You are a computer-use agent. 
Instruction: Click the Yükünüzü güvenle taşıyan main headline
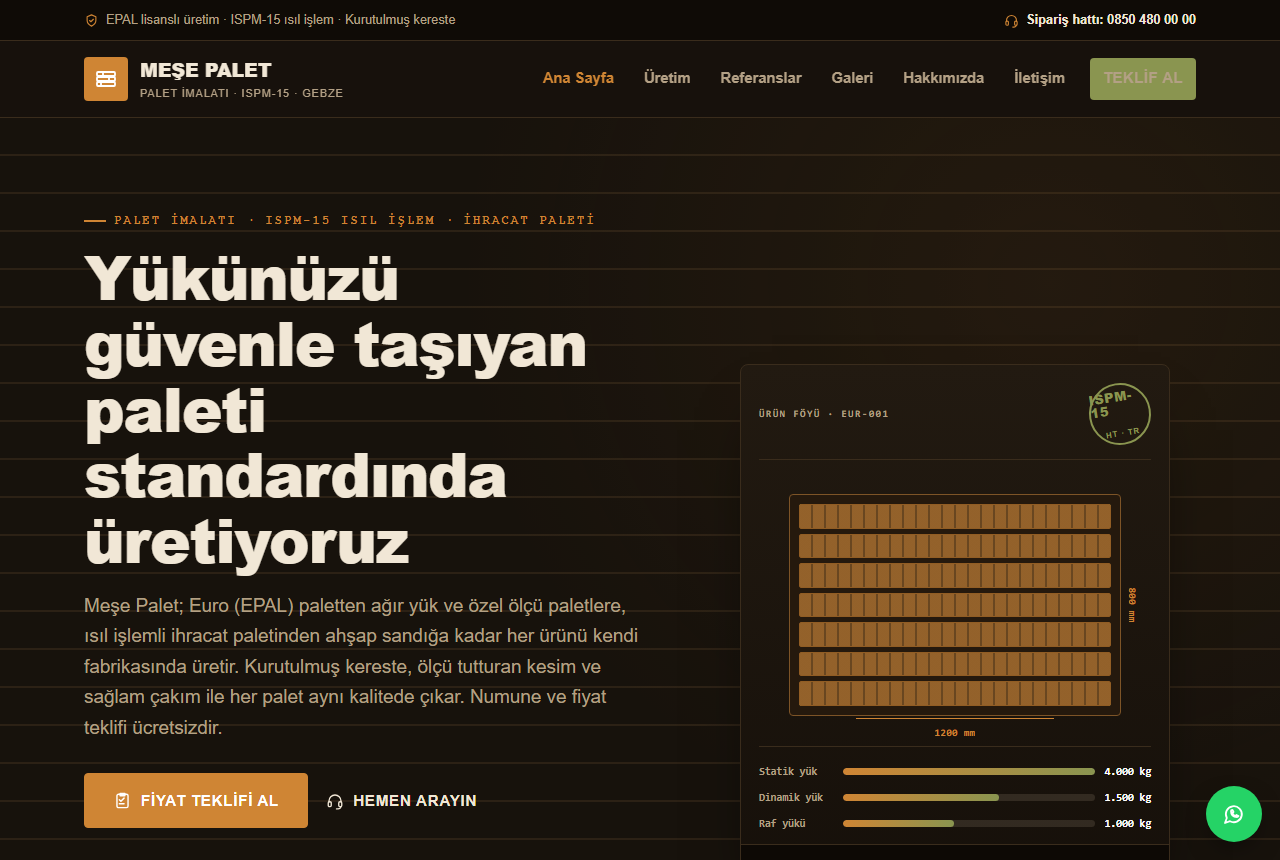click(336, 410)
